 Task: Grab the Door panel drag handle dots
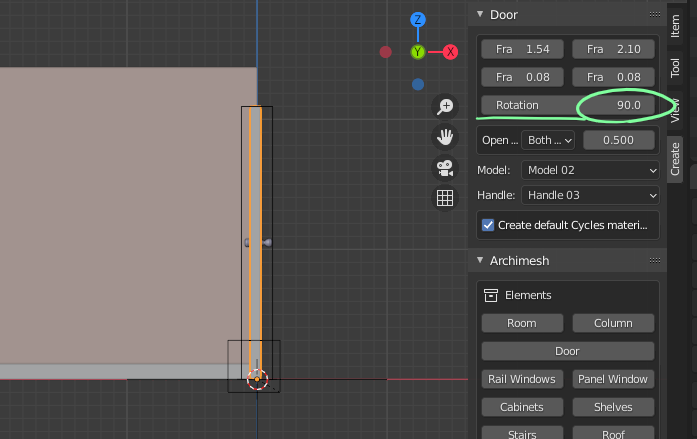click(655, 15)
